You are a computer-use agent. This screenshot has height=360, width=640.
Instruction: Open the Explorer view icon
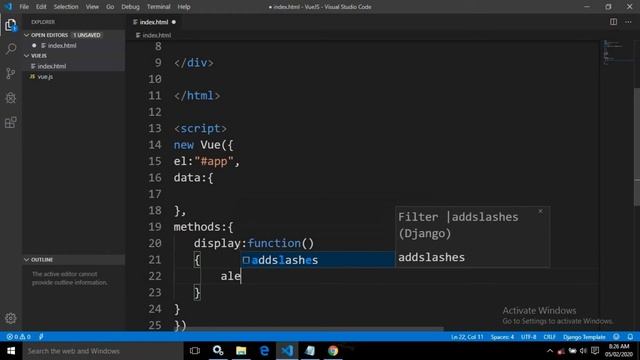[11, 25]
